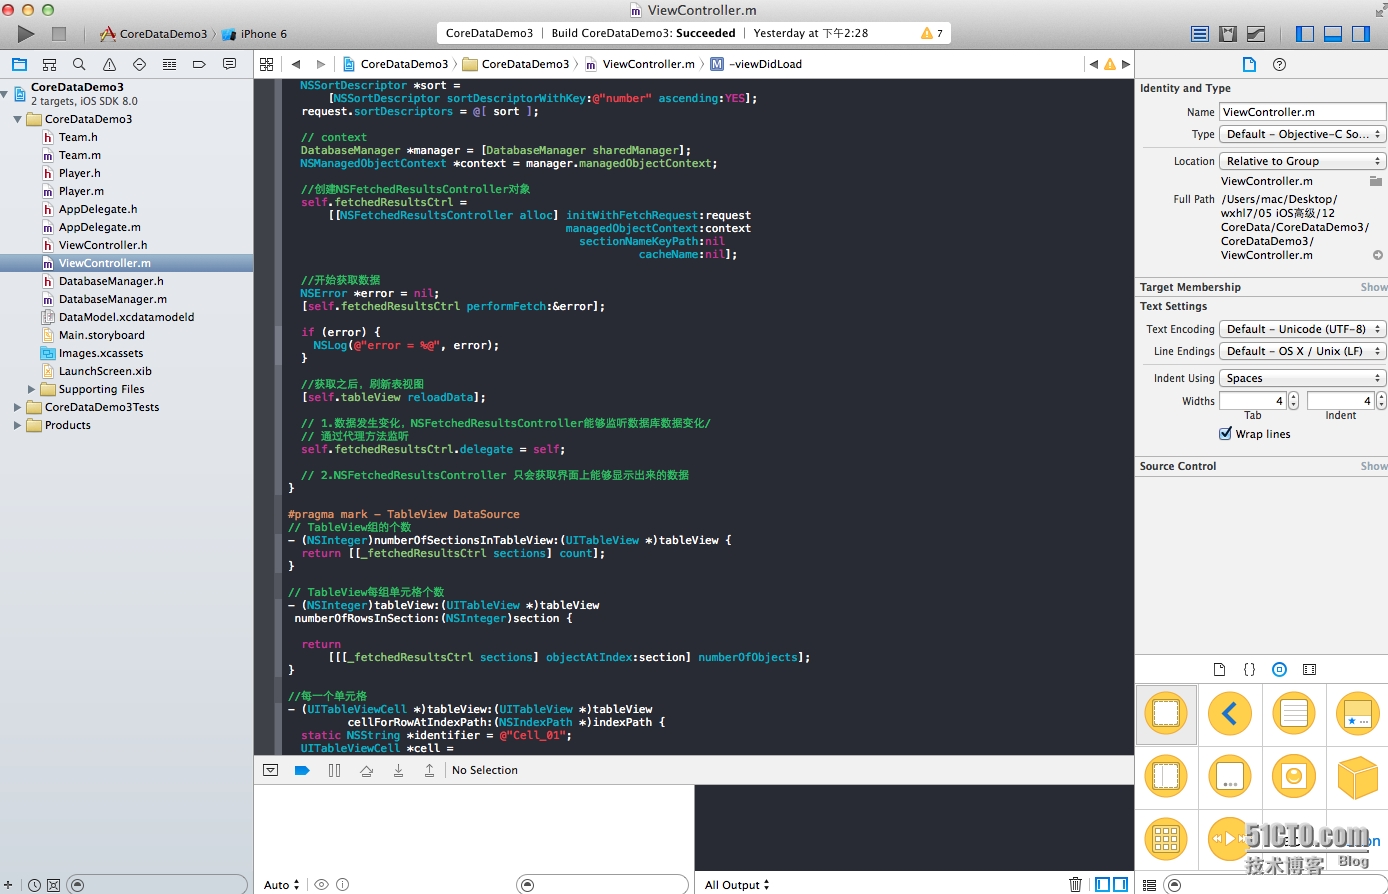Open the Breakpoint navigator tab

199,64
